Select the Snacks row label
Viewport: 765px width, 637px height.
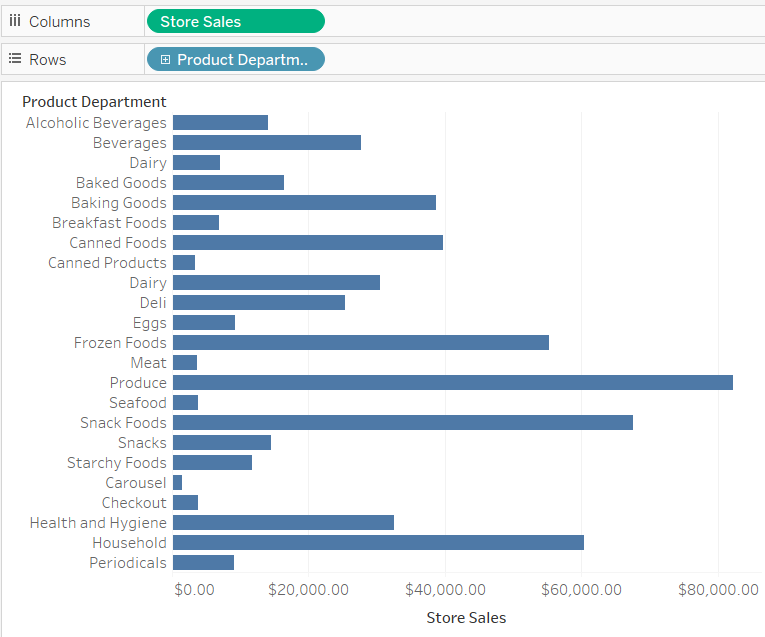coord(142,443)
